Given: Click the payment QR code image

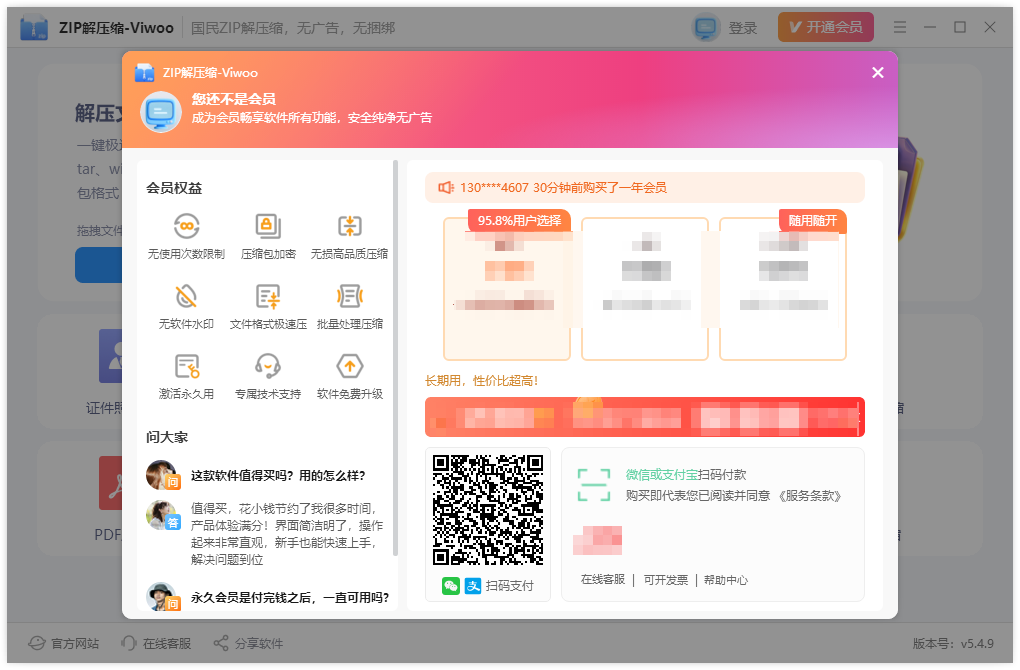Looking at the screenshot, I should 488,509.
